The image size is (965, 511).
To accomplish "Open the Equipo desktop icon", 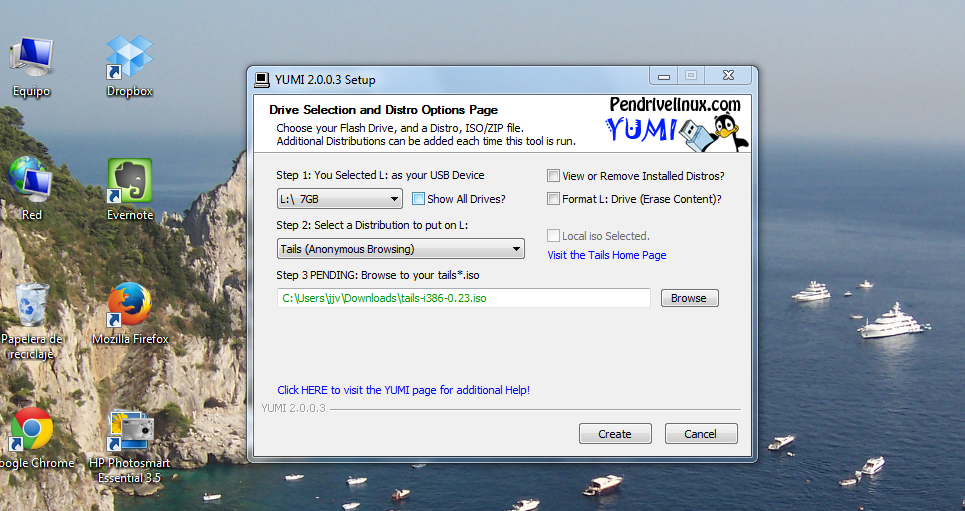I will coord(31,66).
